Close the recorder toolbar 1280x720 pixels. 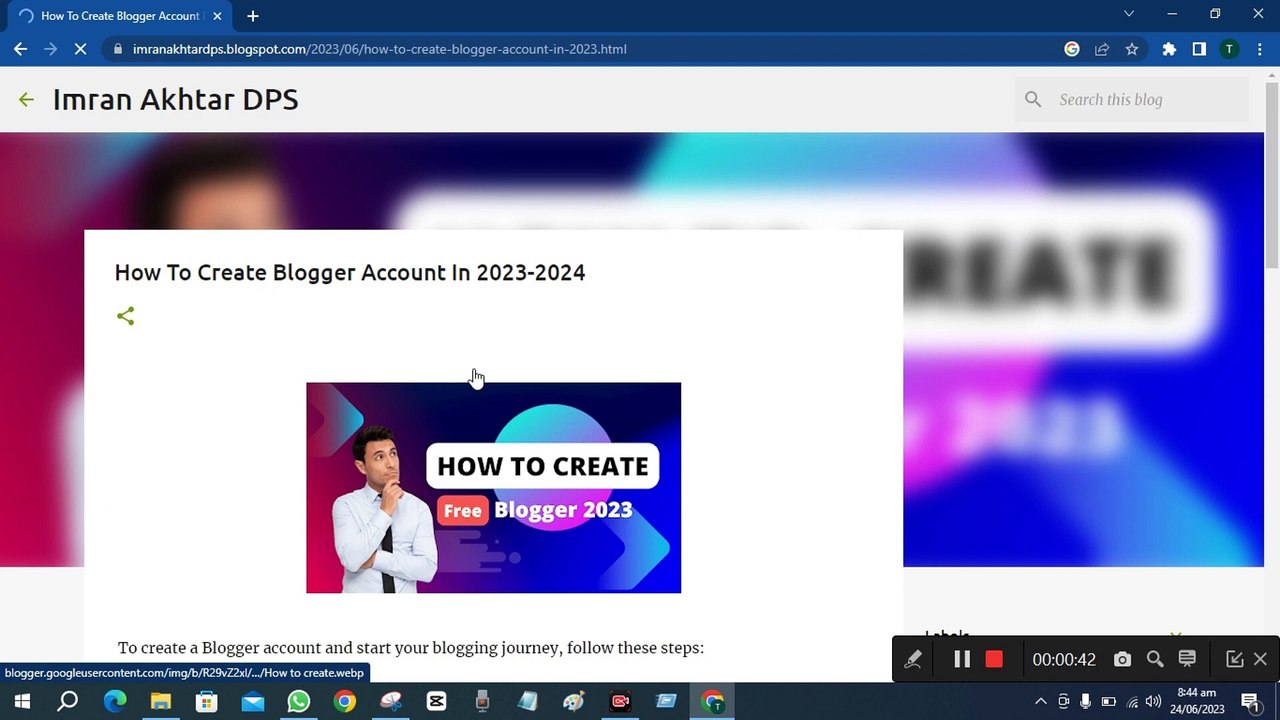pos(1260,659)
